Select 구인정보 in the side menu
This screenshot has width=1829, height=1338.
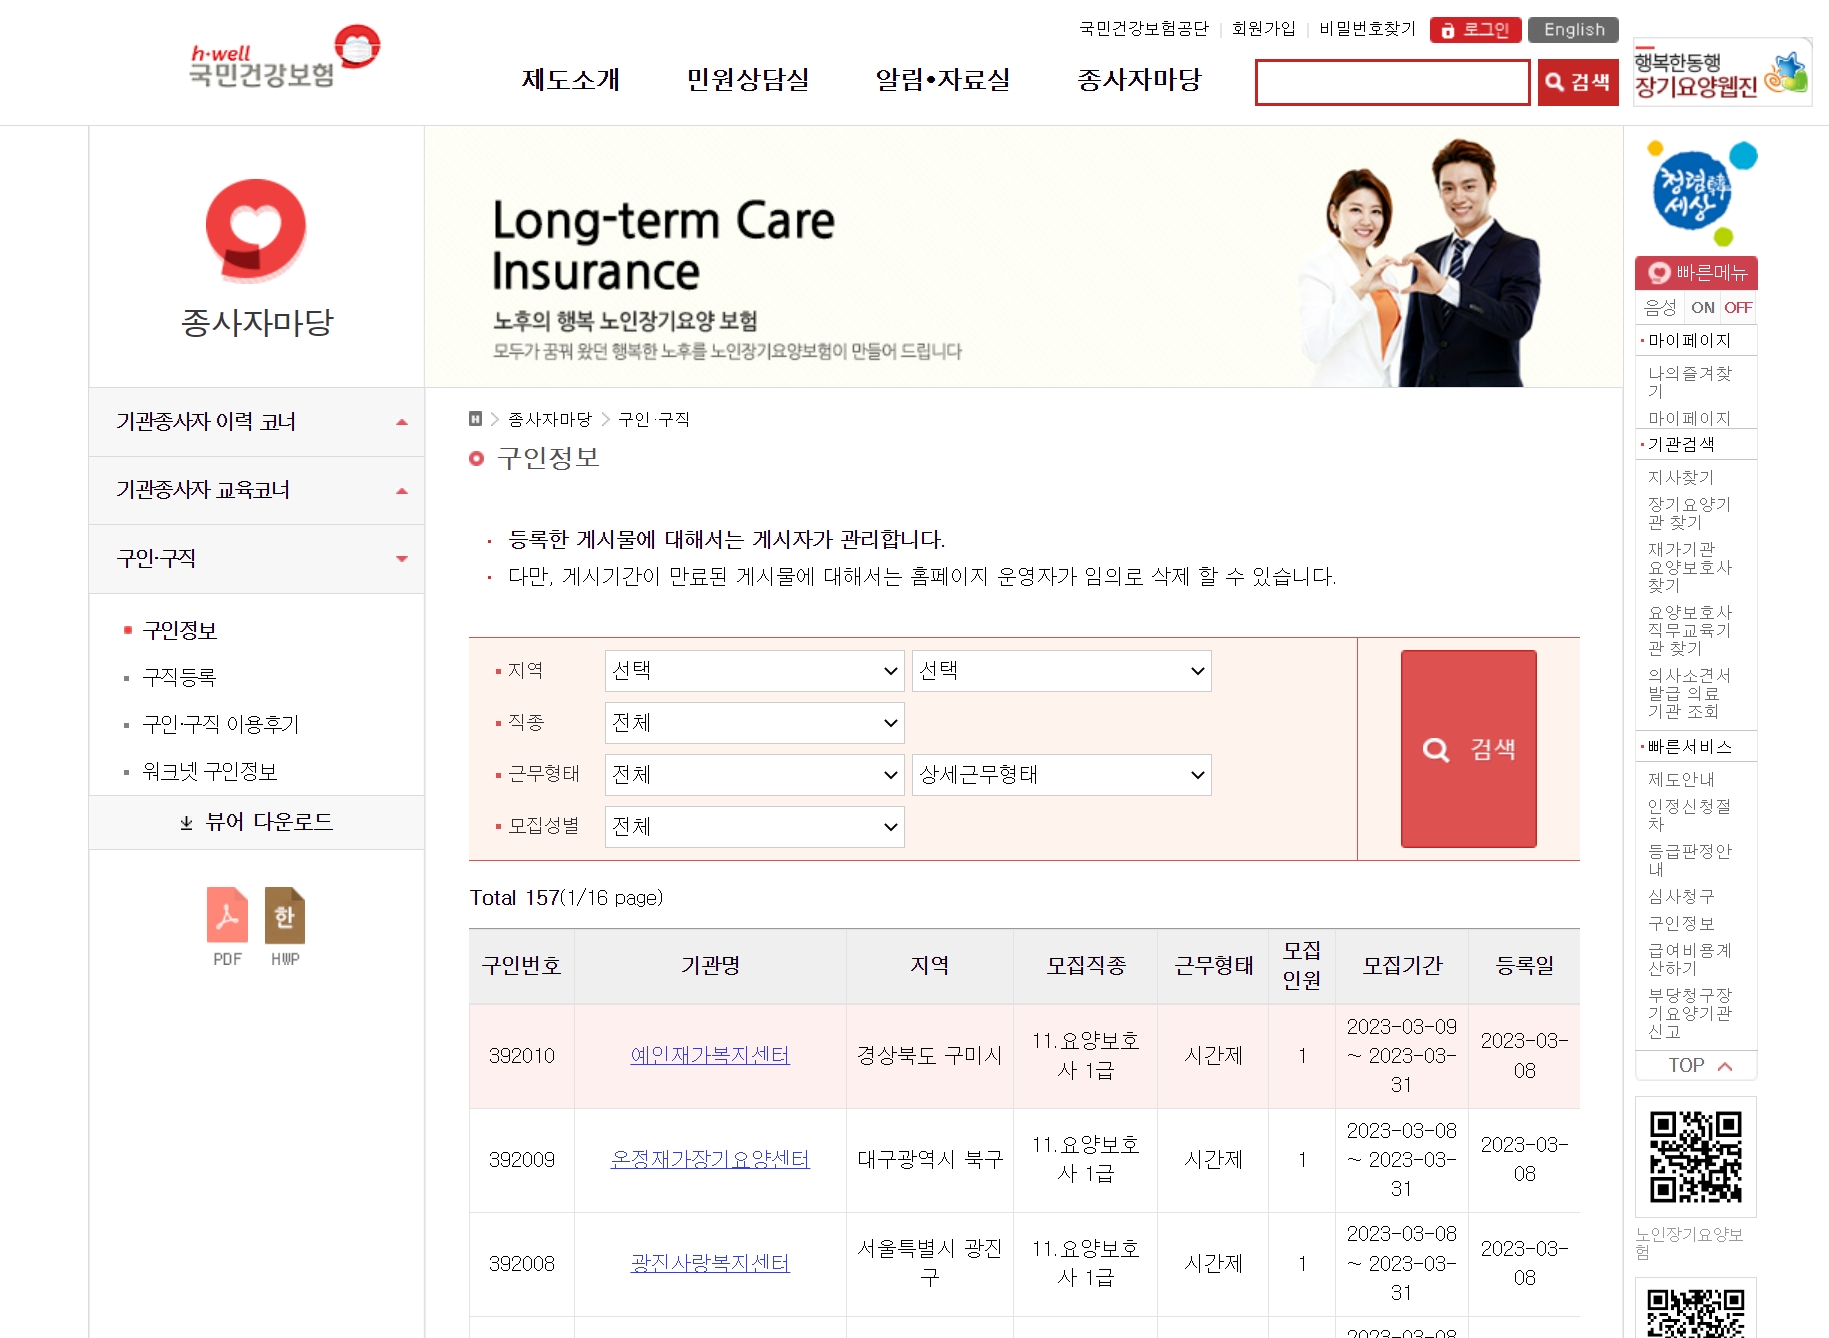point(180,630)
